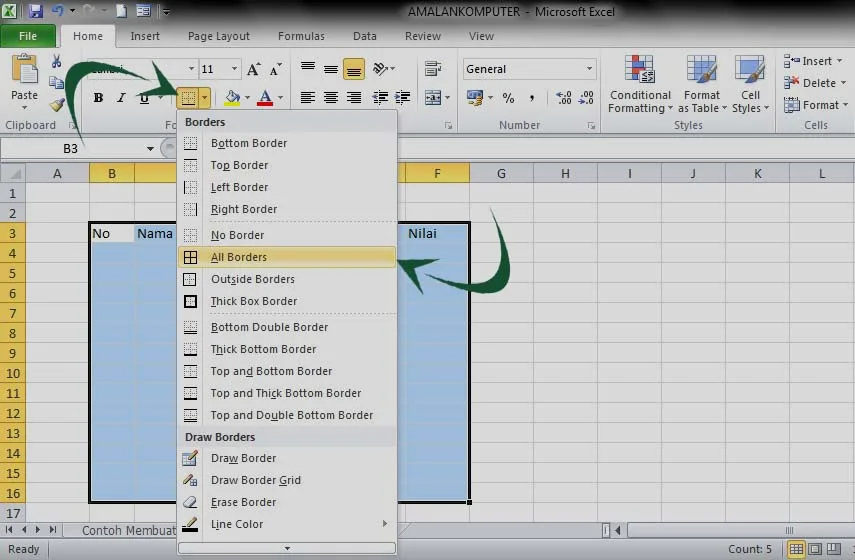Toggle Middle Align in the ribbon
This screenshot has width=855, height=560.
[330, 69]
